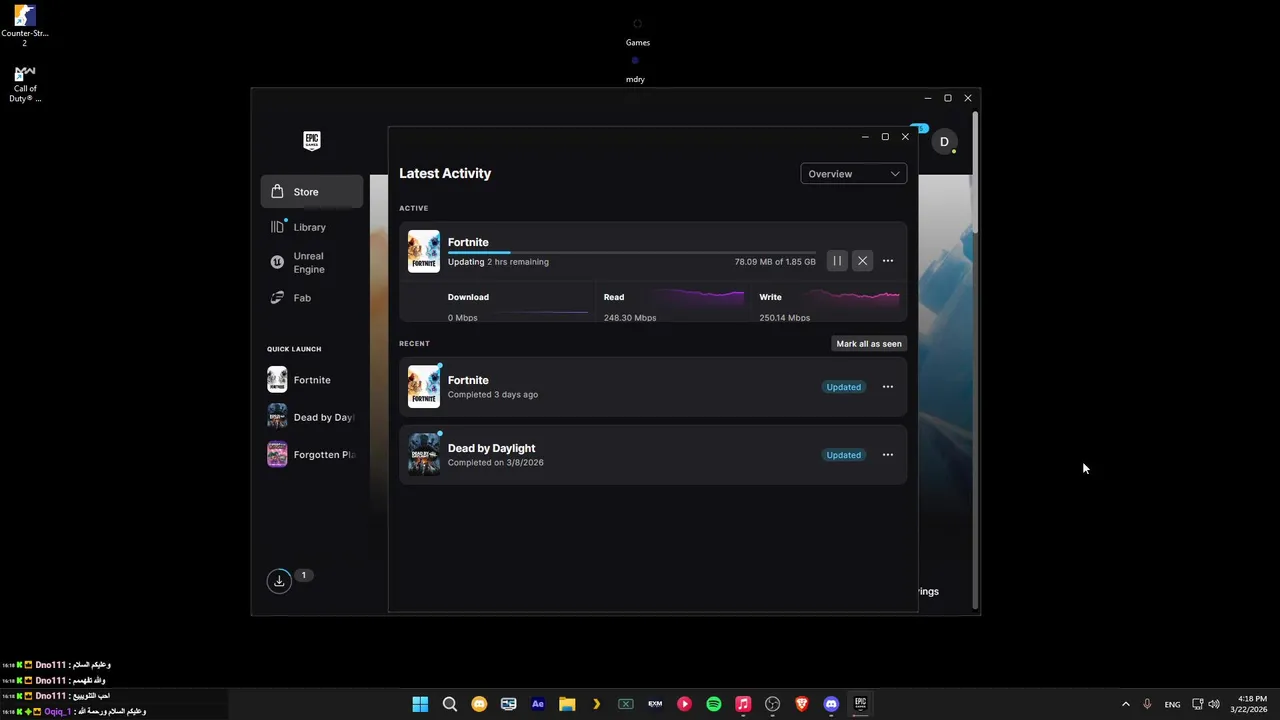This screenshot has width=1280, height=720.
Task: Pause the Fortnite update
Action: pos(837,261)
